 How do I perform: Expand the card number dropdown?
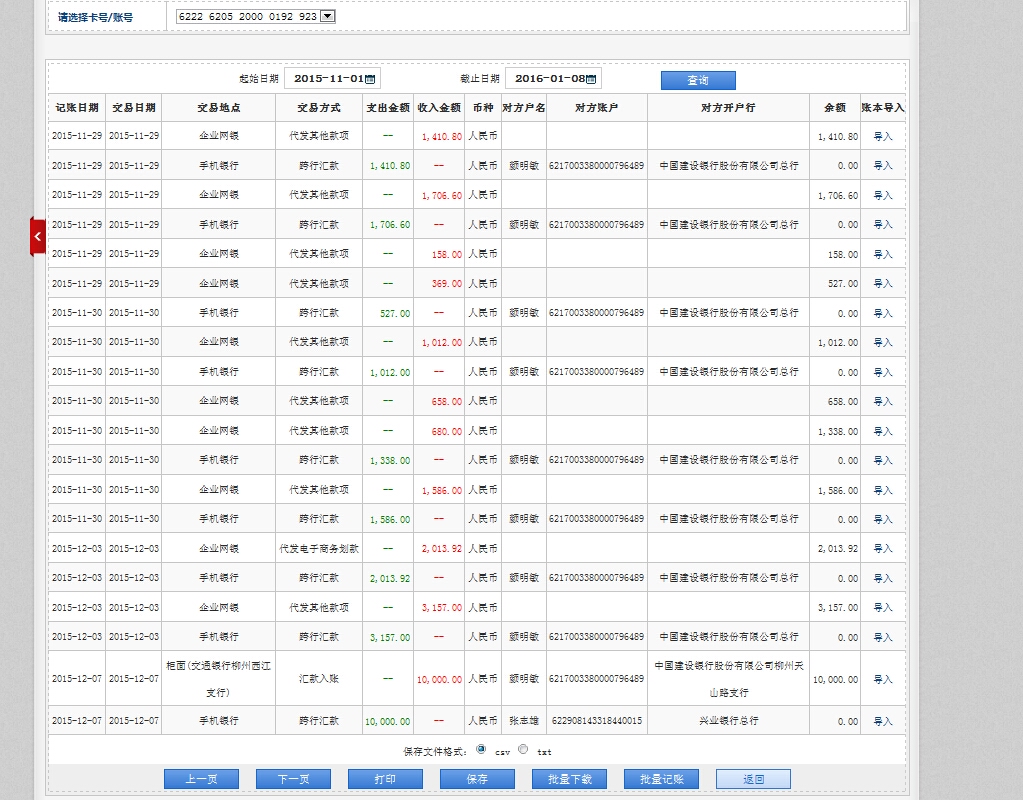coord(328,17)
